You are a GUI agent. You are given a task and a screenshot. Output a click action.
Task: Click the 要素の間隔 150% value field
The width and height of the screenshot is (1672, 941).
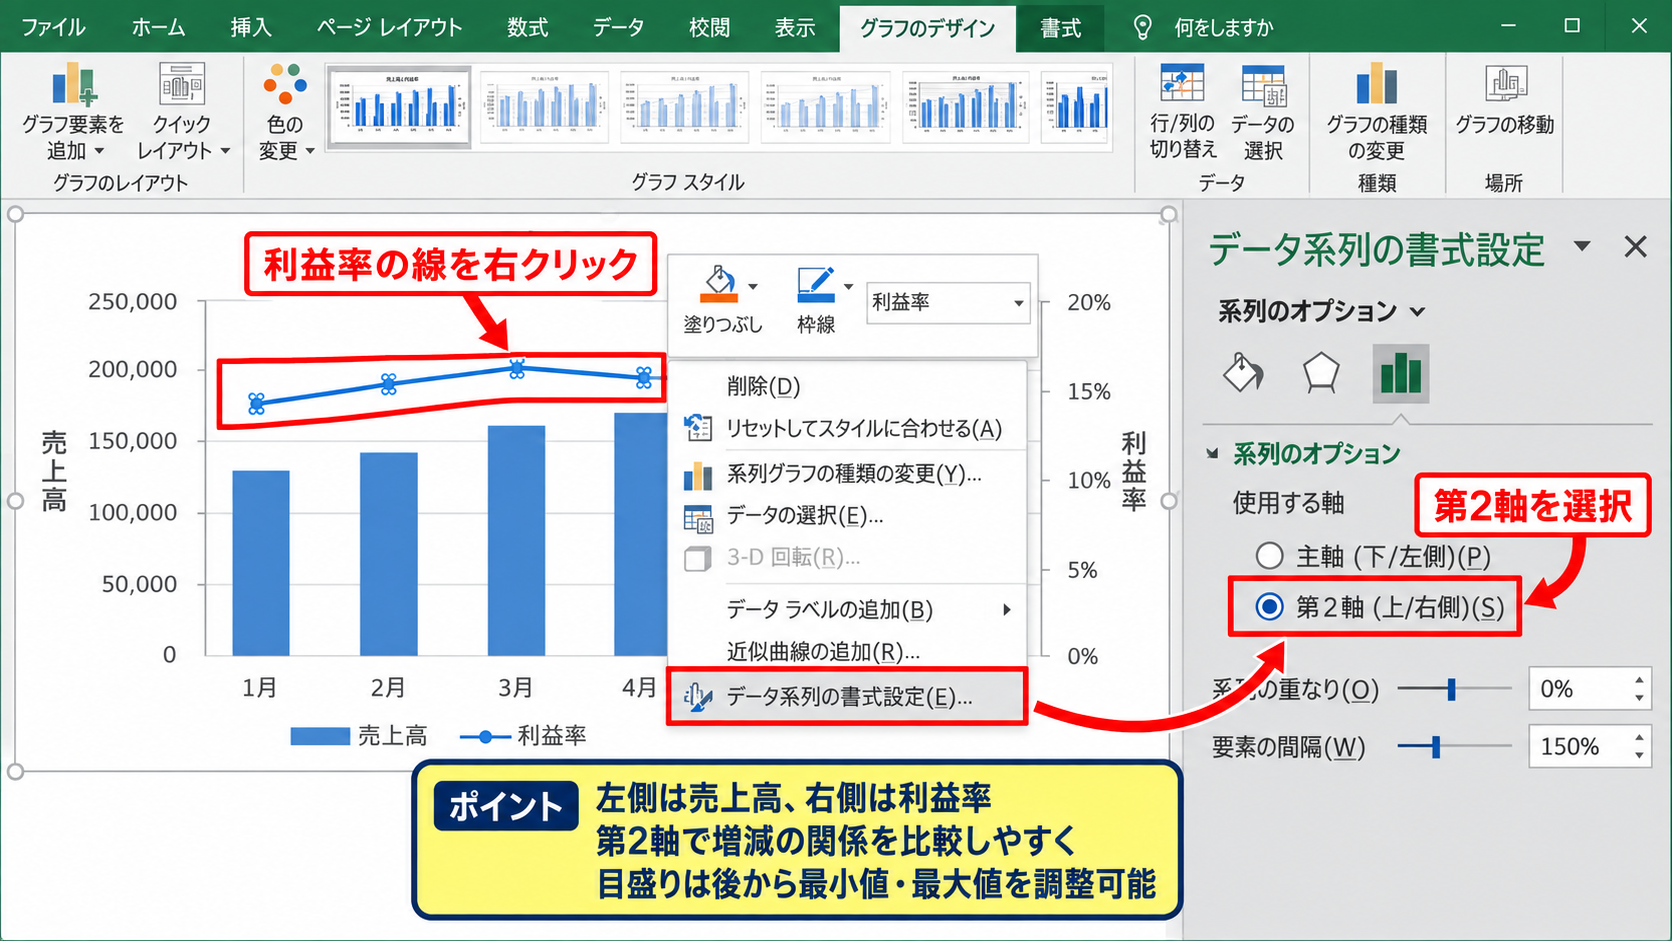click(1579, 747)
